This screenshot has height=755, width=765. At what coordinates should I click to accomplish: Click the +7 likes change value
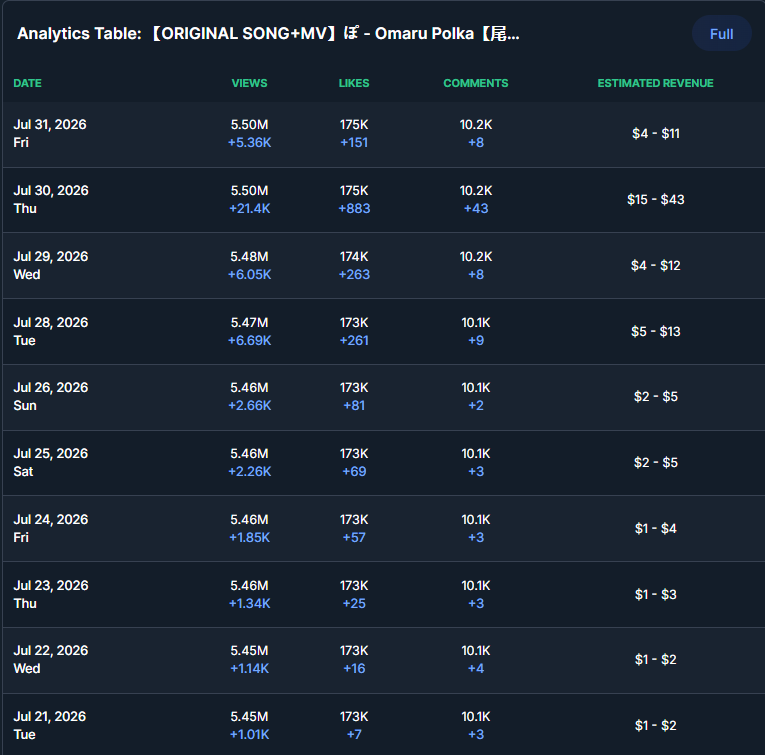coord(354,735)
